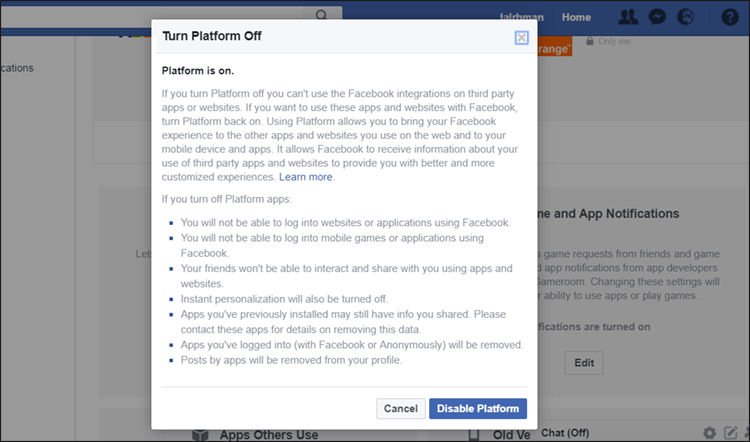Click the Disable Platform button
The height and width of the screenshot is (442, 750).
(478, 408)
